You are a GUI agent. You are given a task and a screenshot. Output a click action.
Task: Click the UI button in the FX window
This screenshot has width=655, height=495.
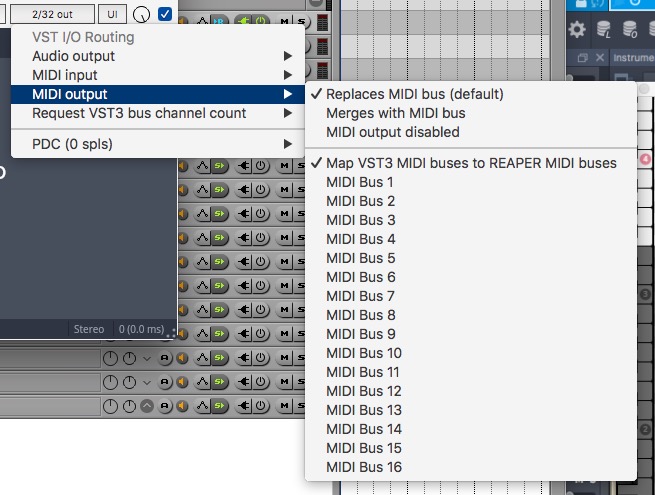pos(112,14)
